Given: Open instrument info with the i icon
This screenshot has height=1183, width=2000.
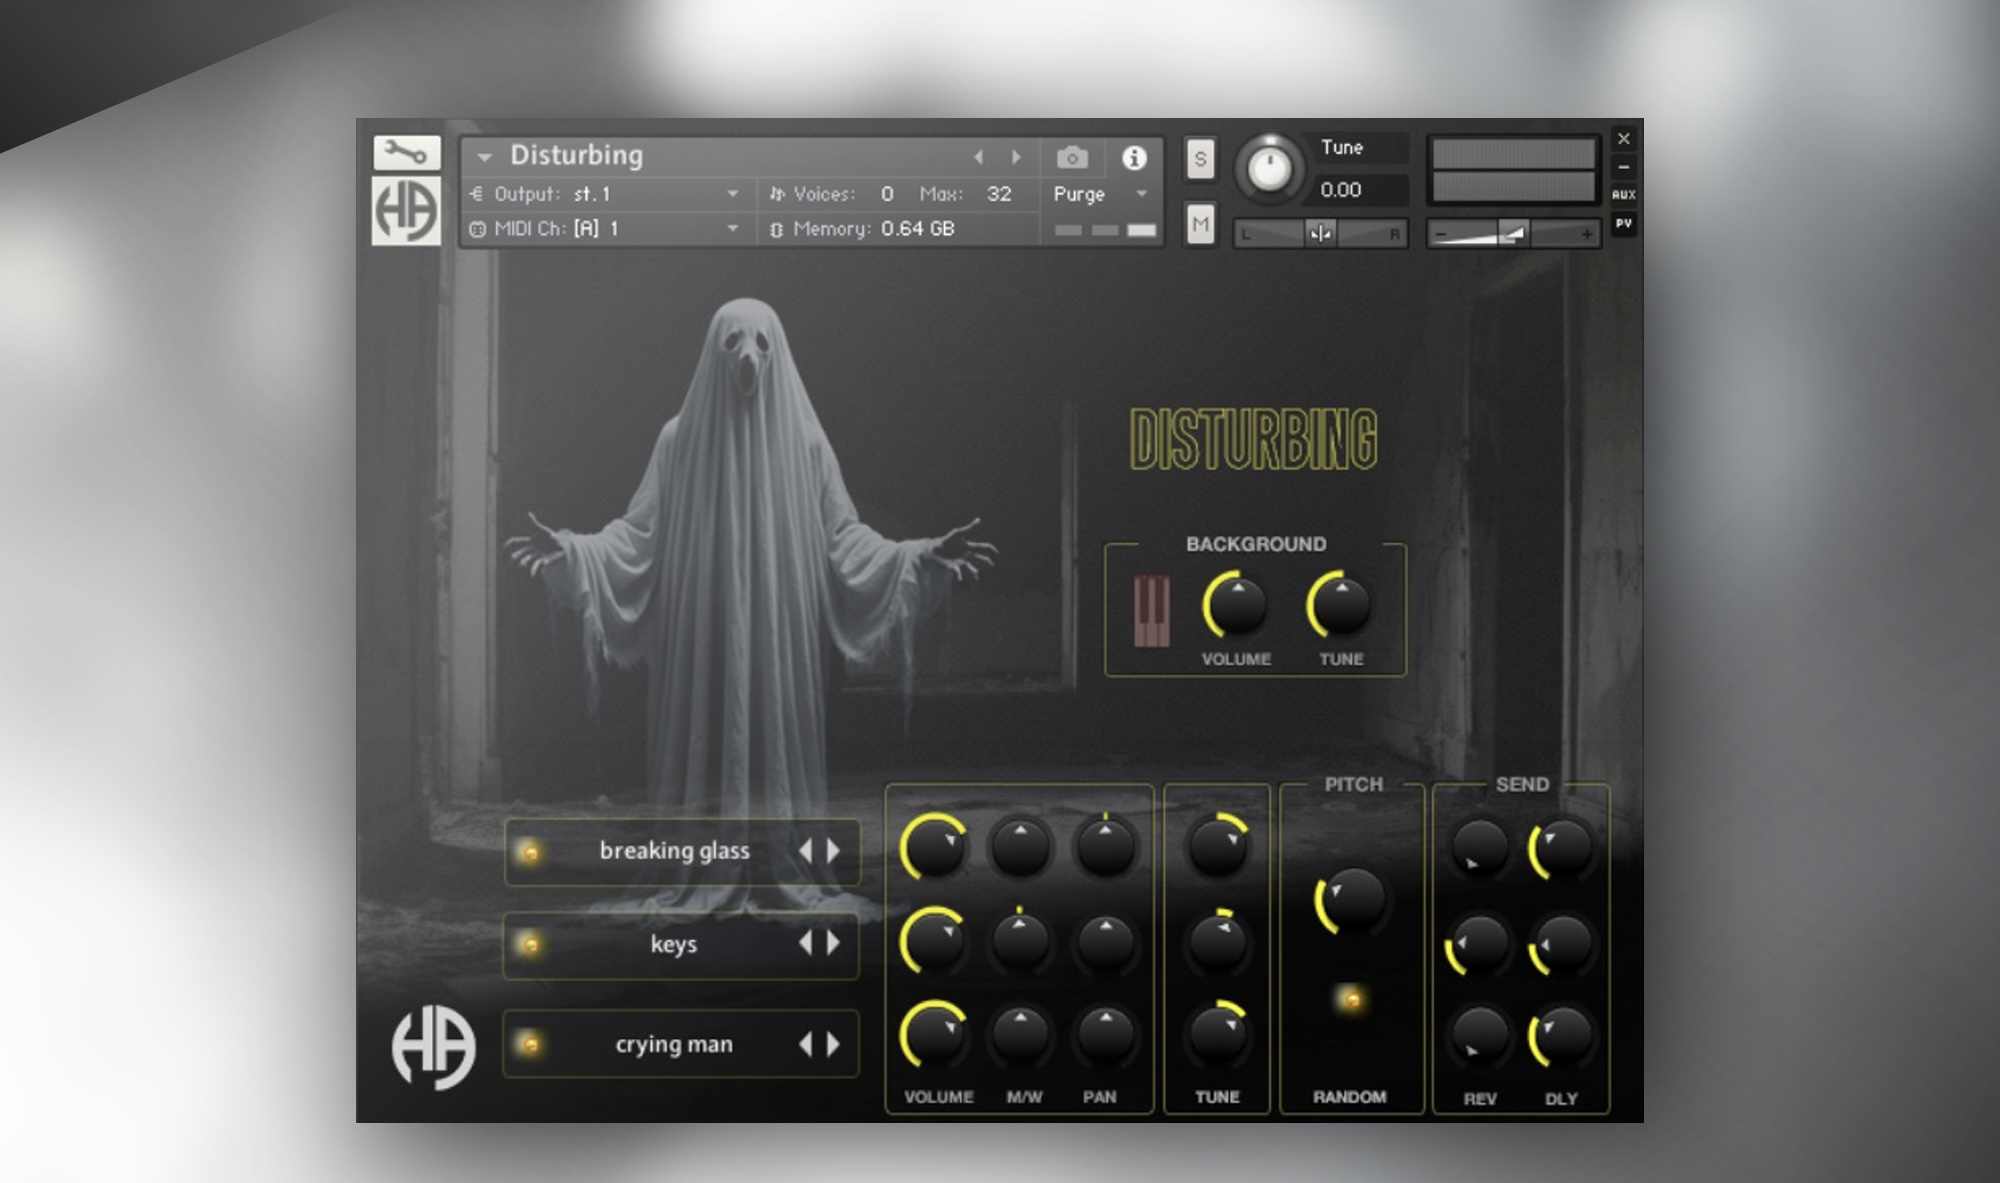Looking at the screenshot, I should 1134,158.
